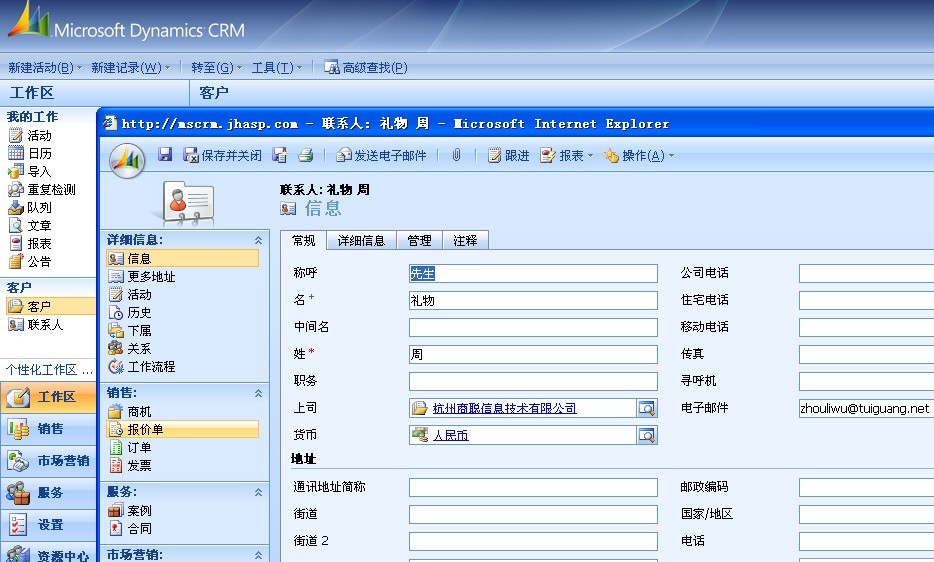Screen dimensions: 934x562
Task: Switch to Details (详细信息) tab
Action: pyautogui.click(x=361, y=240)
